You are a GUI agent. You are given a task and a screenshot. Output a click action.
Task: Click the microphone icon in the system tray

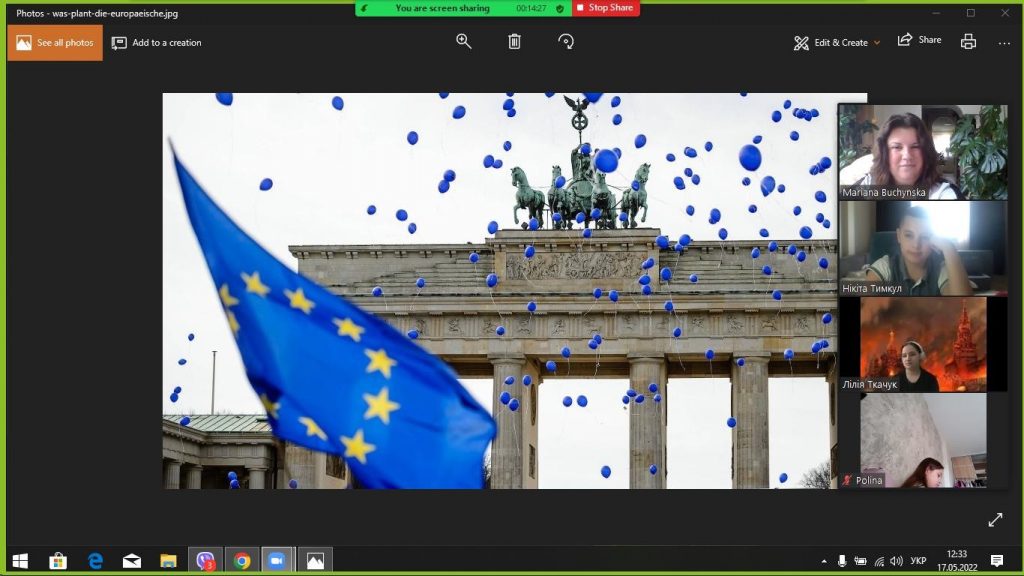842,561
